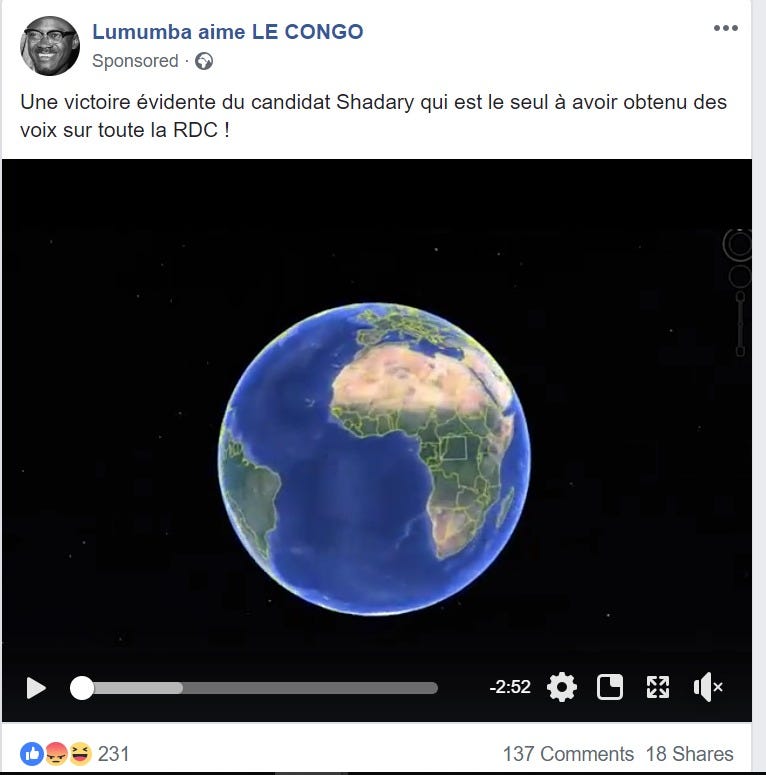
Task: Click the Angry reaction icon
Action: [x=56, y=754]
